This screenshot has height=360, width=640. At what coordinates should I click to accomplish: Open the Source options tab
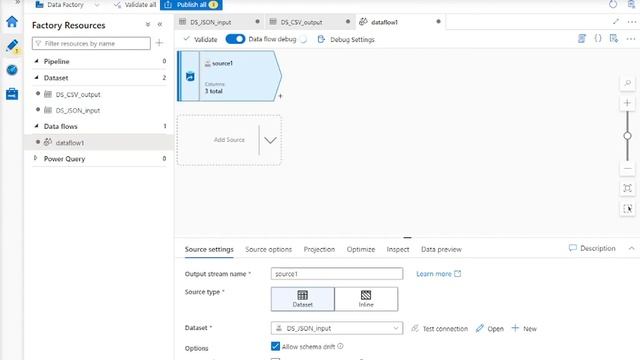point(269,249)
